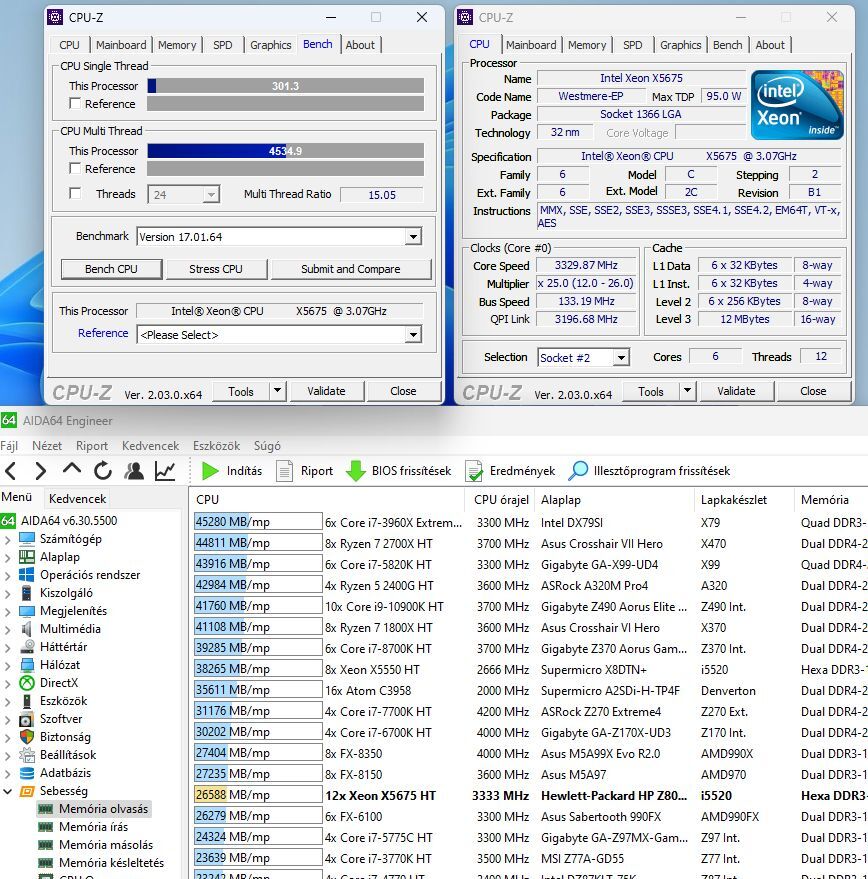
Task: Go back with AIDA64 back arrow
Action: coord(11,471)
